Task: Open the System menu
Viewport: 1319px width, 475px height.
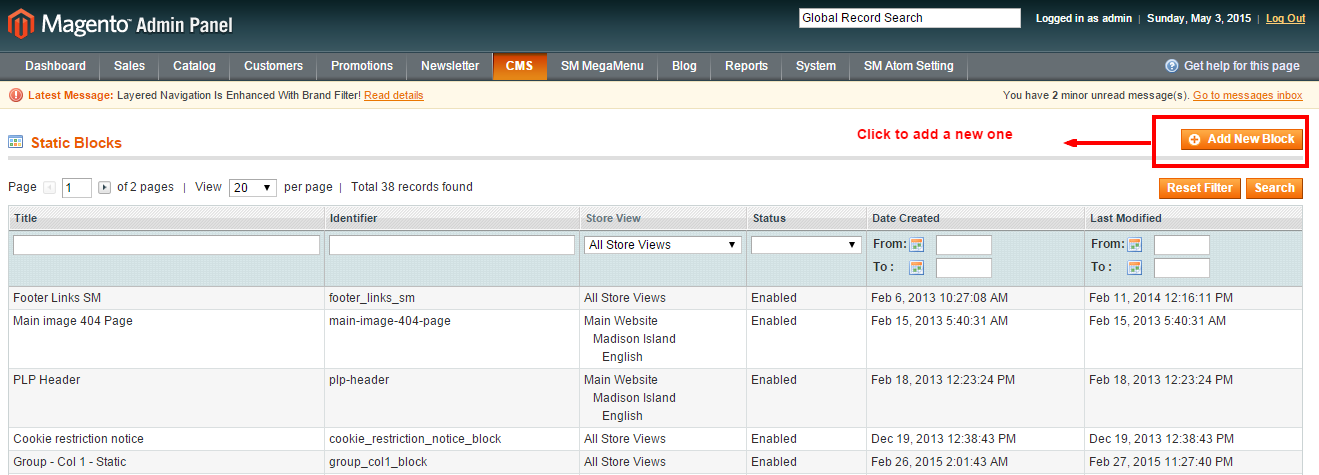Action: [x=816, y=66]
